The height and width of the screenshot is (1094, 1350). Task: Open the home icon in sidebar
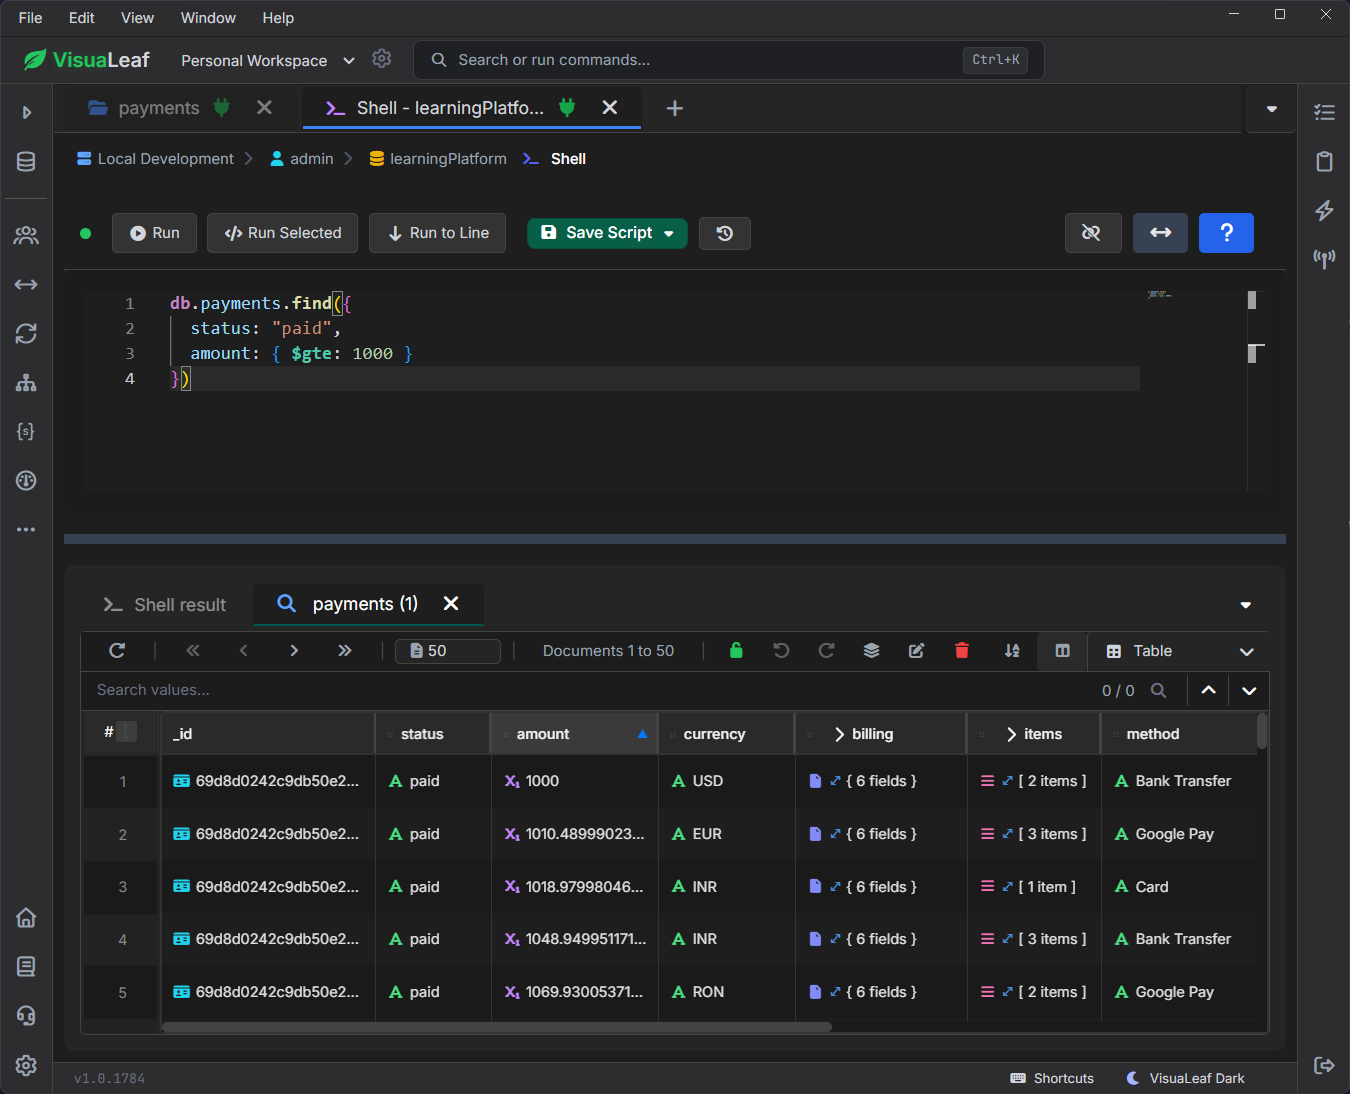26,917
